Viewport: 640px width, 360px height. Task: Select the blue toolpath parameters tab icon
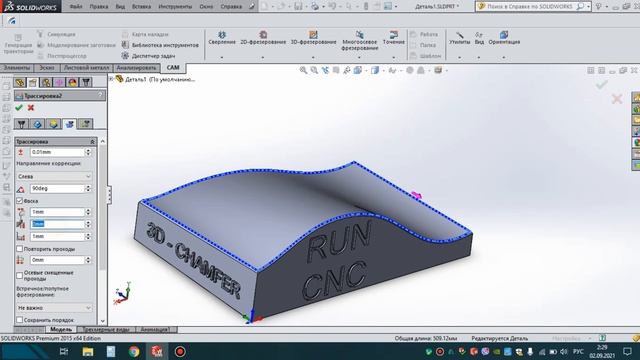click(69, 124)
